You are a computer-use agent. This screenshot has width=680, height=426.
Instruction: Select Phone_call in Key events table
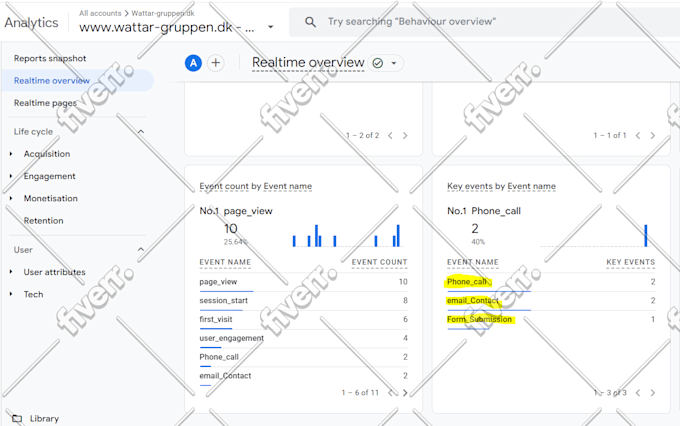click(551, 282)
